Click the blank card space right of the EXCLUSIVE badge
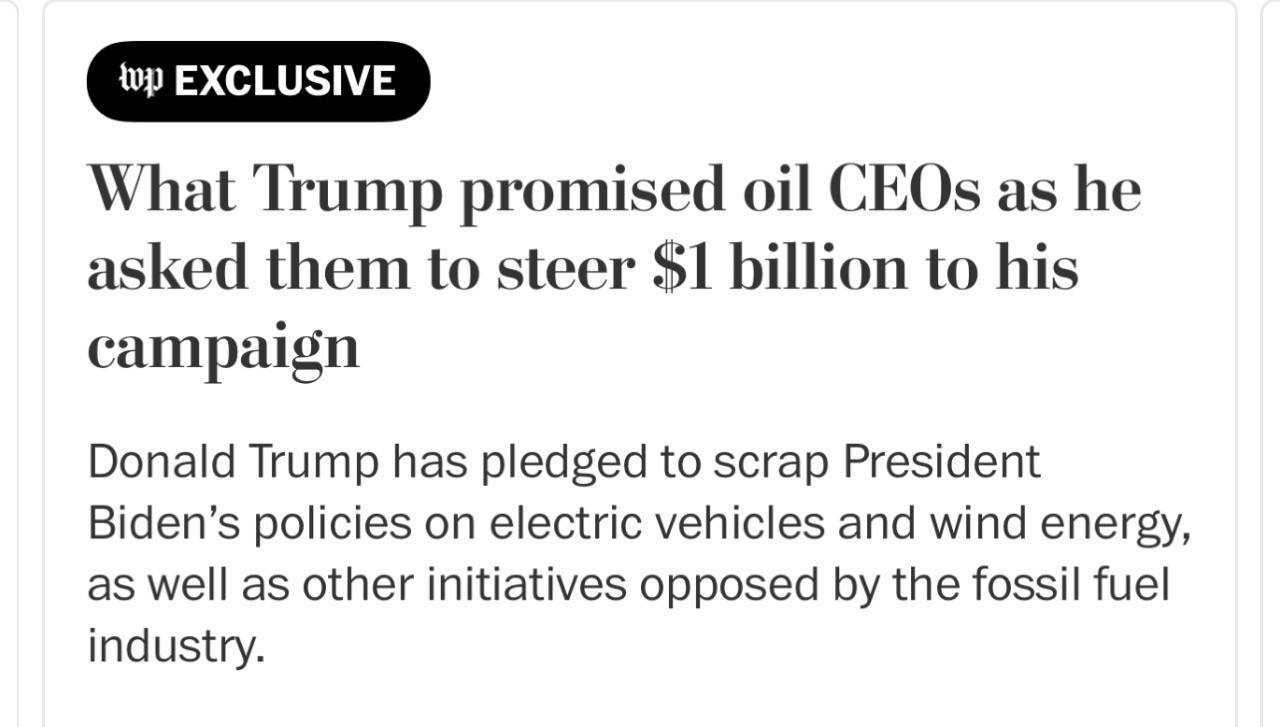This screenshot has height=727, width=1280. (830, 81)
